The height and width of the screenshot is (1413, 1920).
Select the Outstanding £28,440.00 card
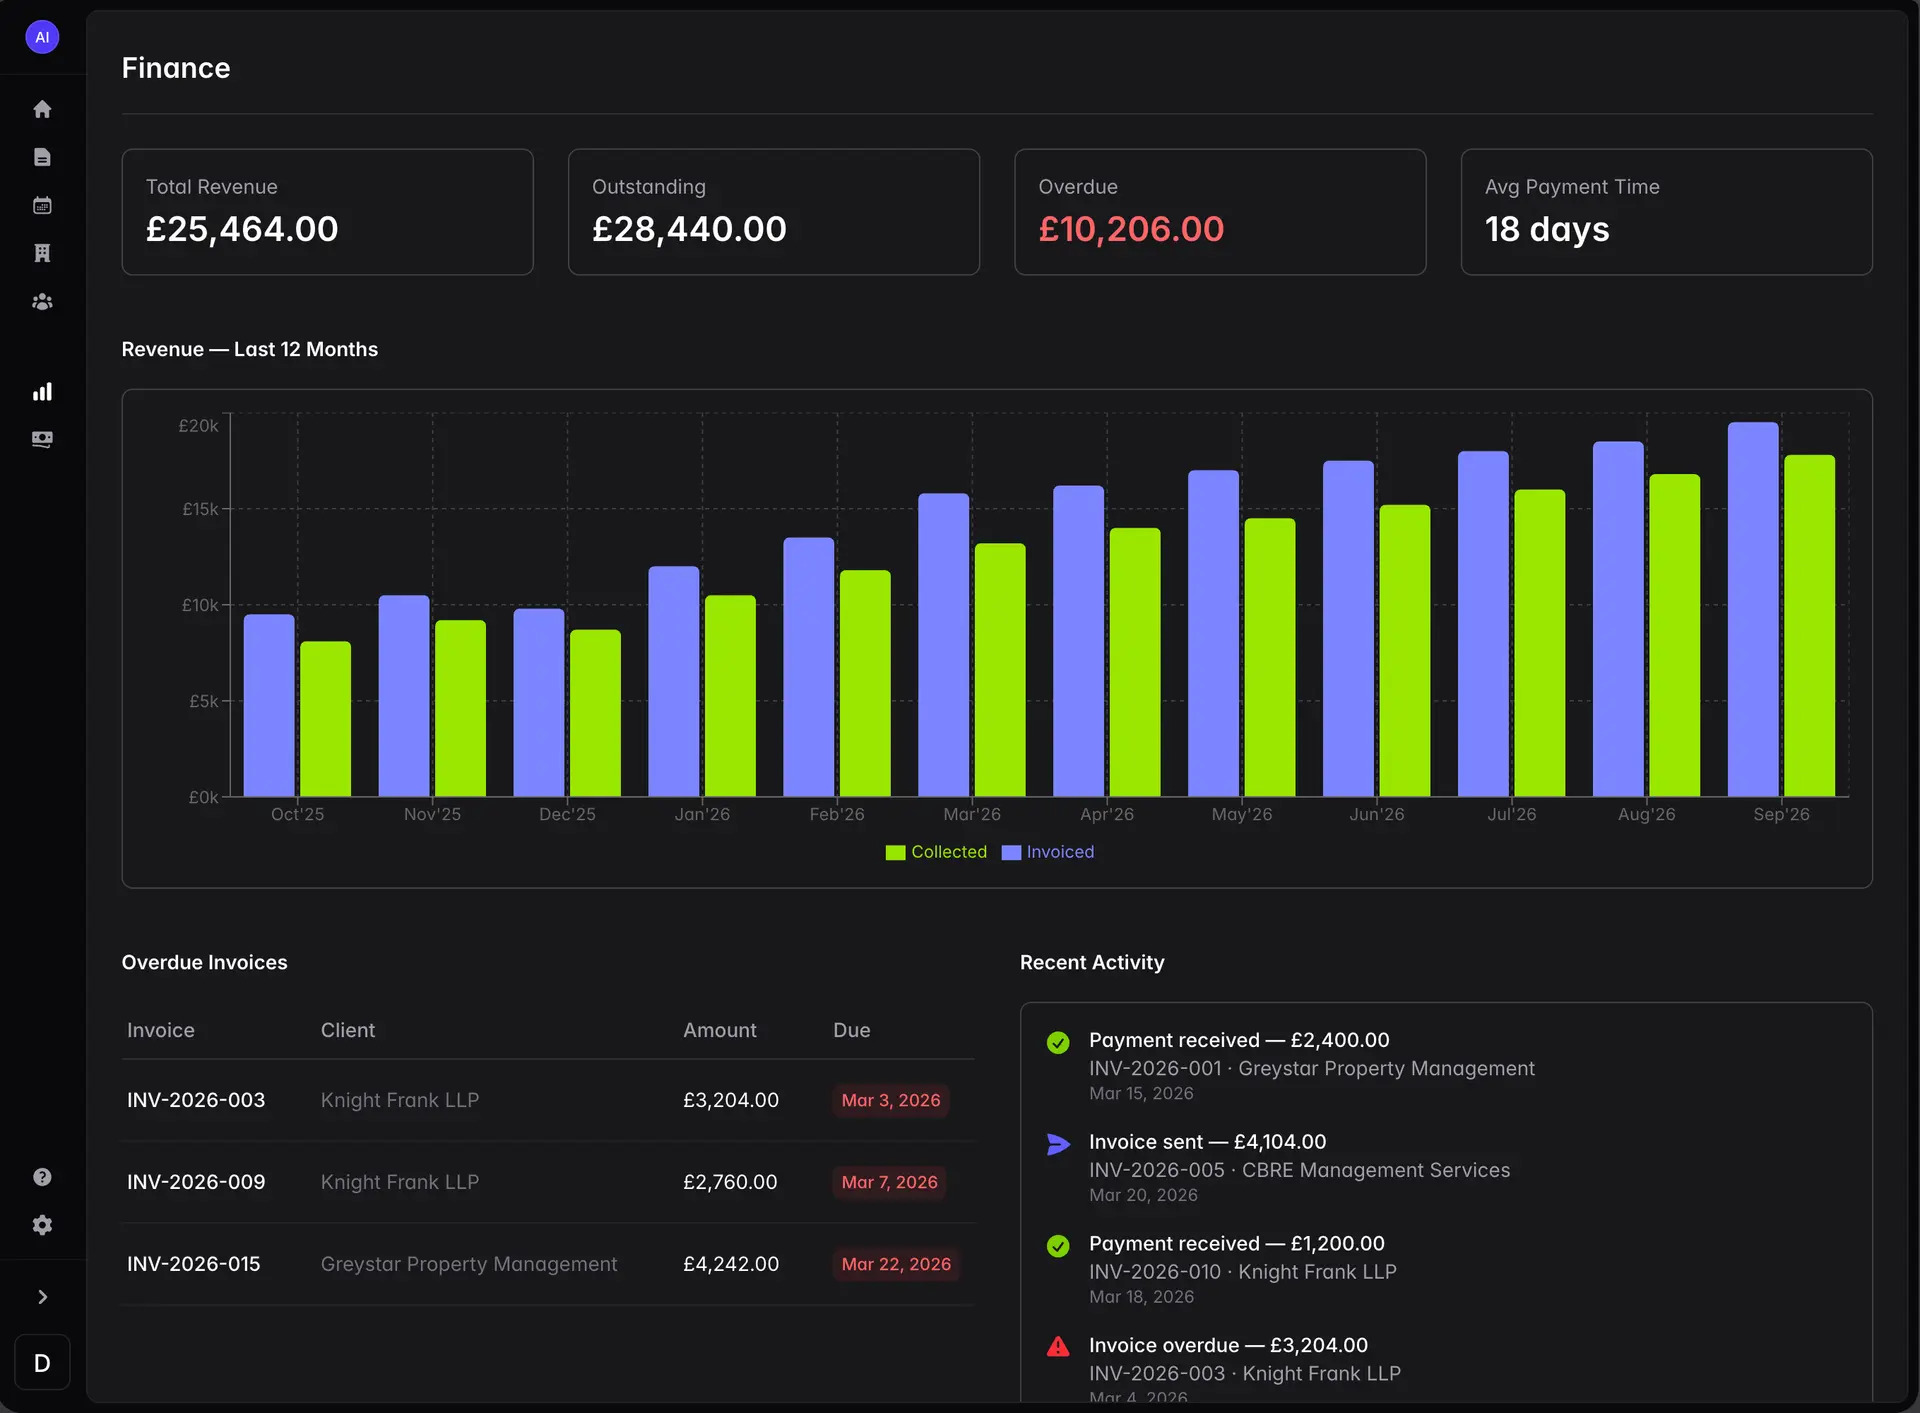click(x=774, y=212)
